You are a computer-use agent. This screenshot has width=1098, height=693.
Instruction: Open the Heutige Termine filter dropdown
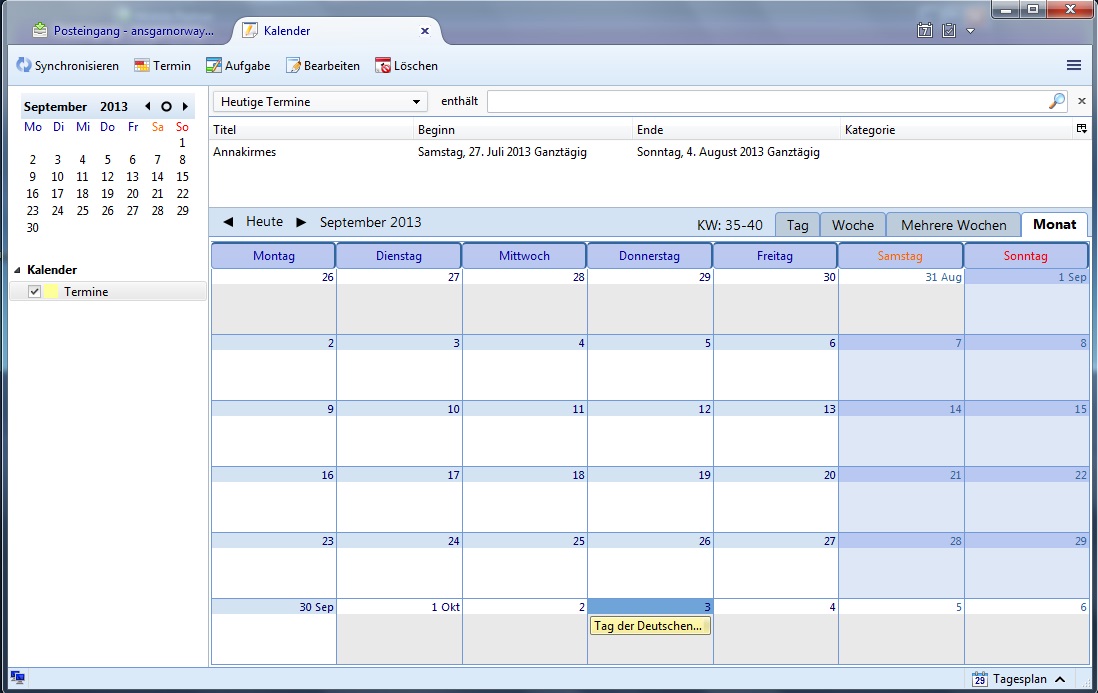320,102
